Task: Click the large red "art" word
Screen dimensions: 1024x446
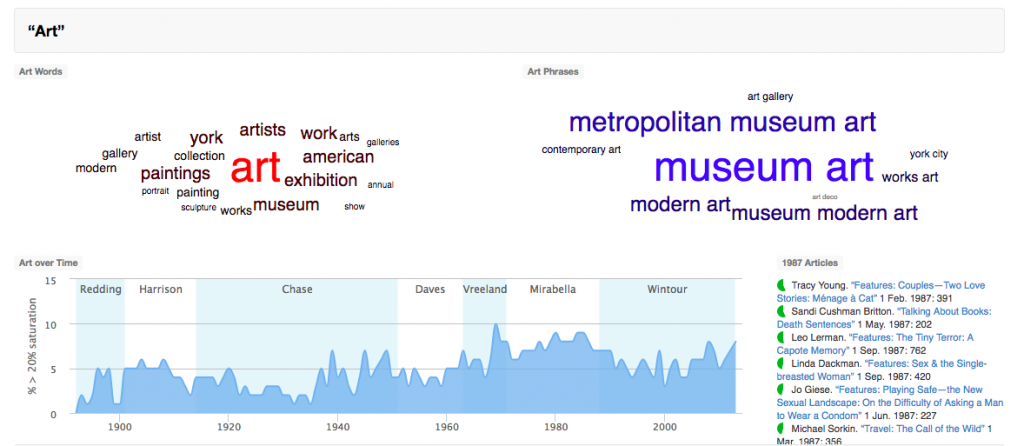Action: [255, 169]
